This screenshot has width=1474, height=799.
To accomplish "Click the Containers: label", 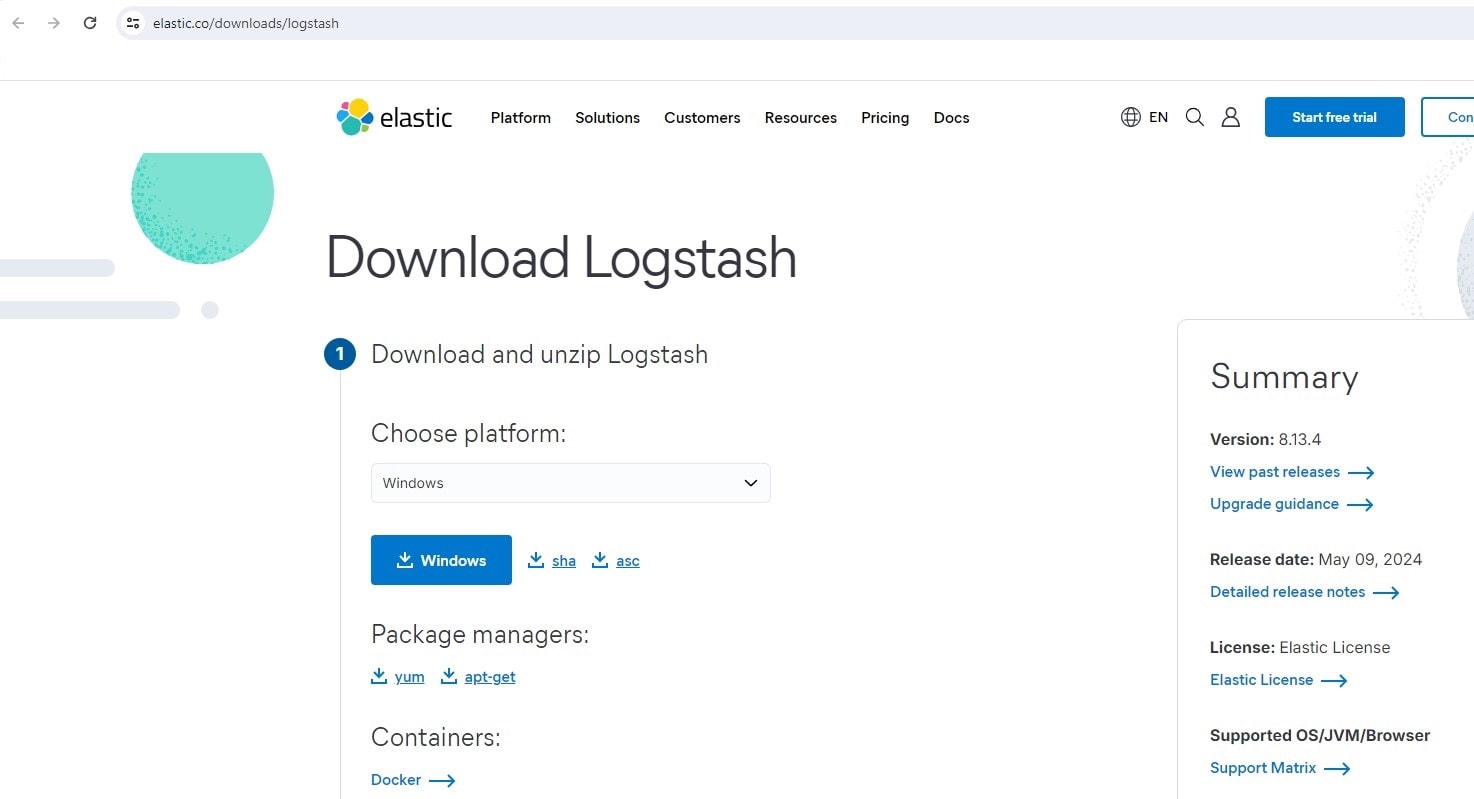I will point(436,737).
